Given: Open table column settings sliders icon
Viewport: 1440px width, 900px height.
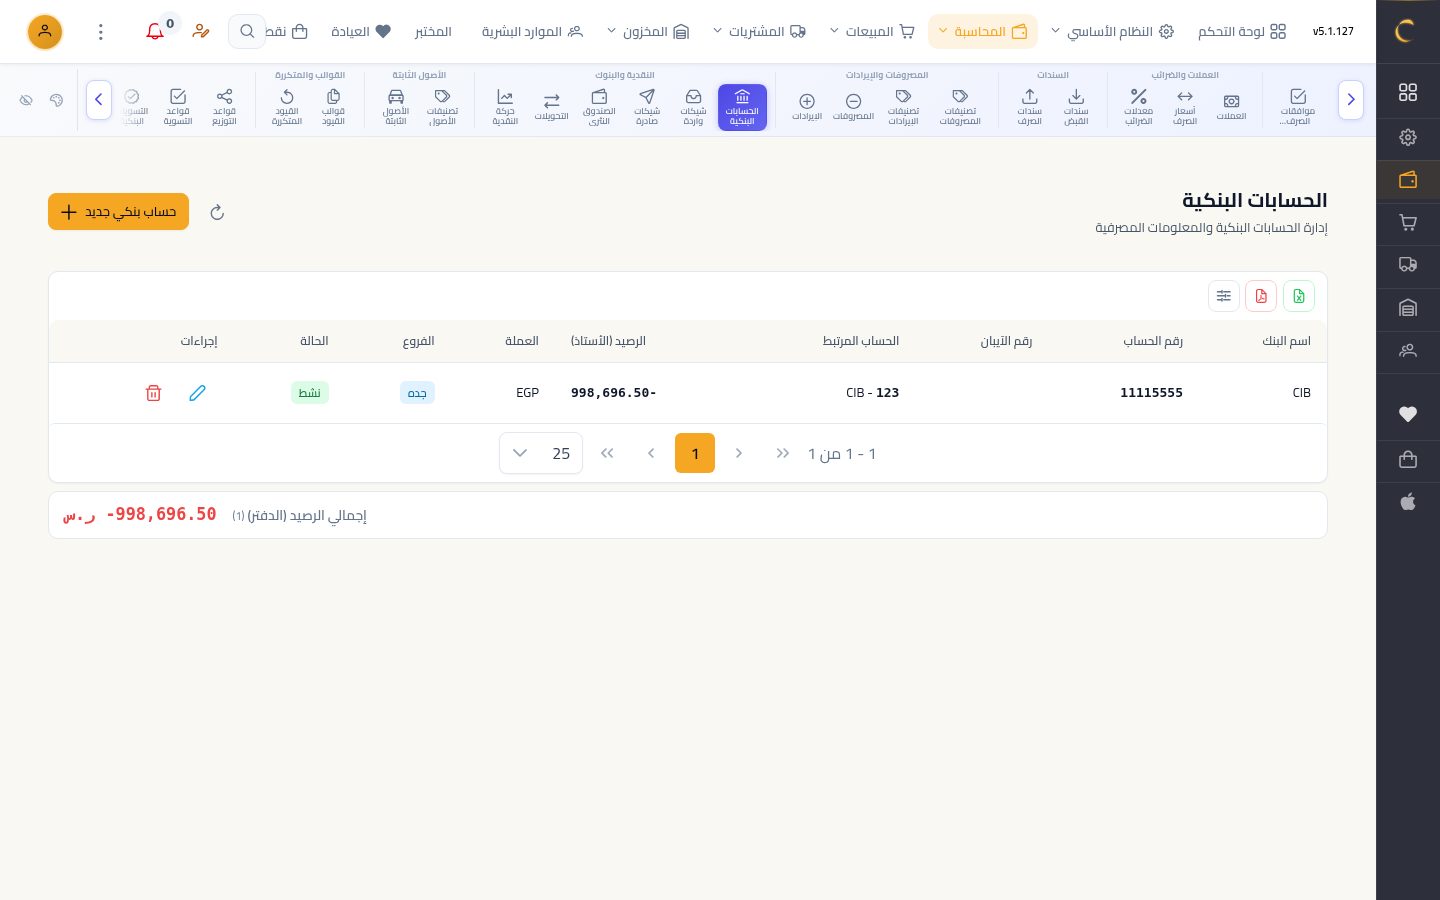Looking at the screenshot, I should [x=1224, y=296].
